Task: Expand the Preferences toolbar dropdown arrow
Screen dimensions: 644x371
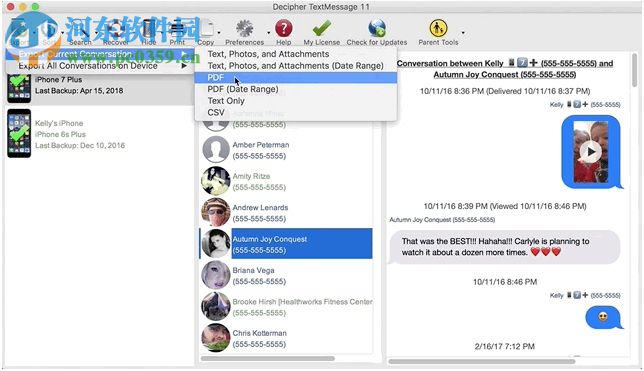Action: pos(268,33)
